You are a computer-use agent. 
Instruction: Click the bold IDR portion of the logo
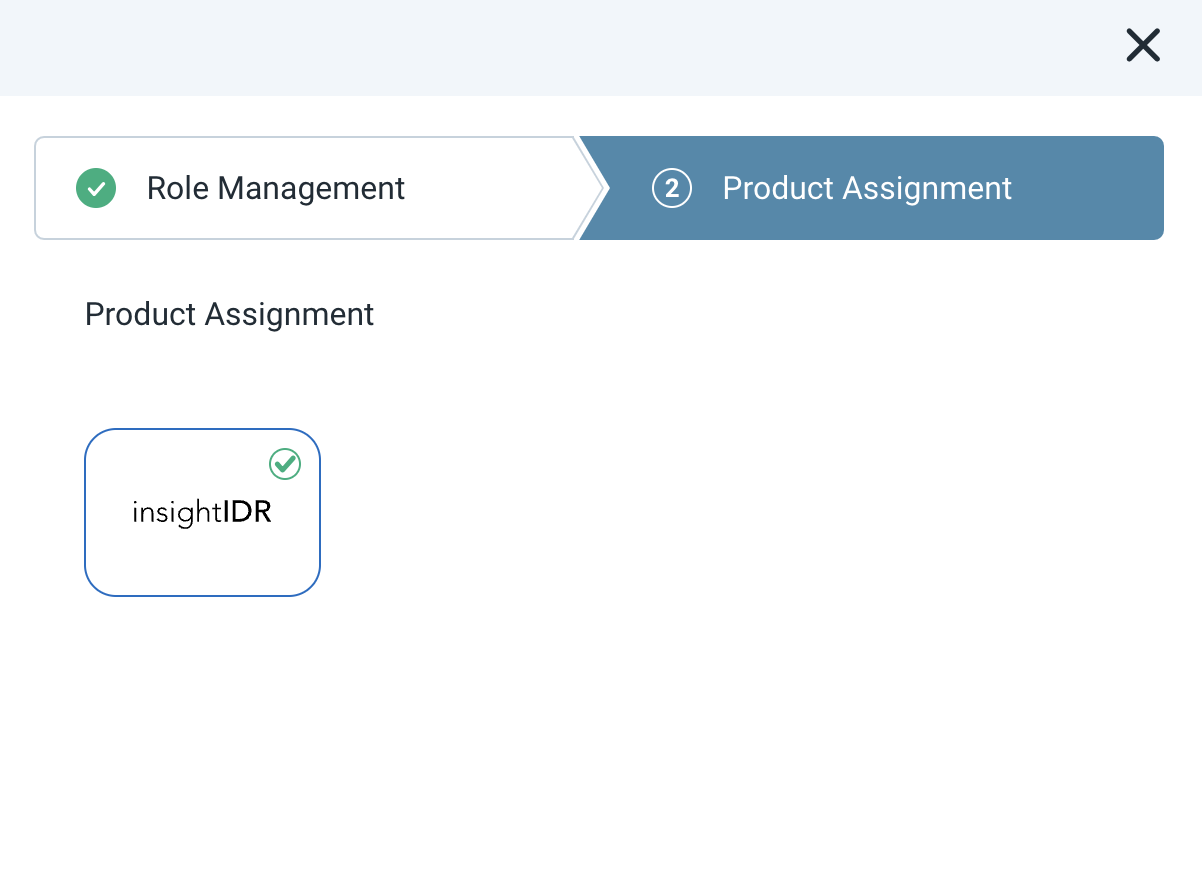[x=247, y=513]
